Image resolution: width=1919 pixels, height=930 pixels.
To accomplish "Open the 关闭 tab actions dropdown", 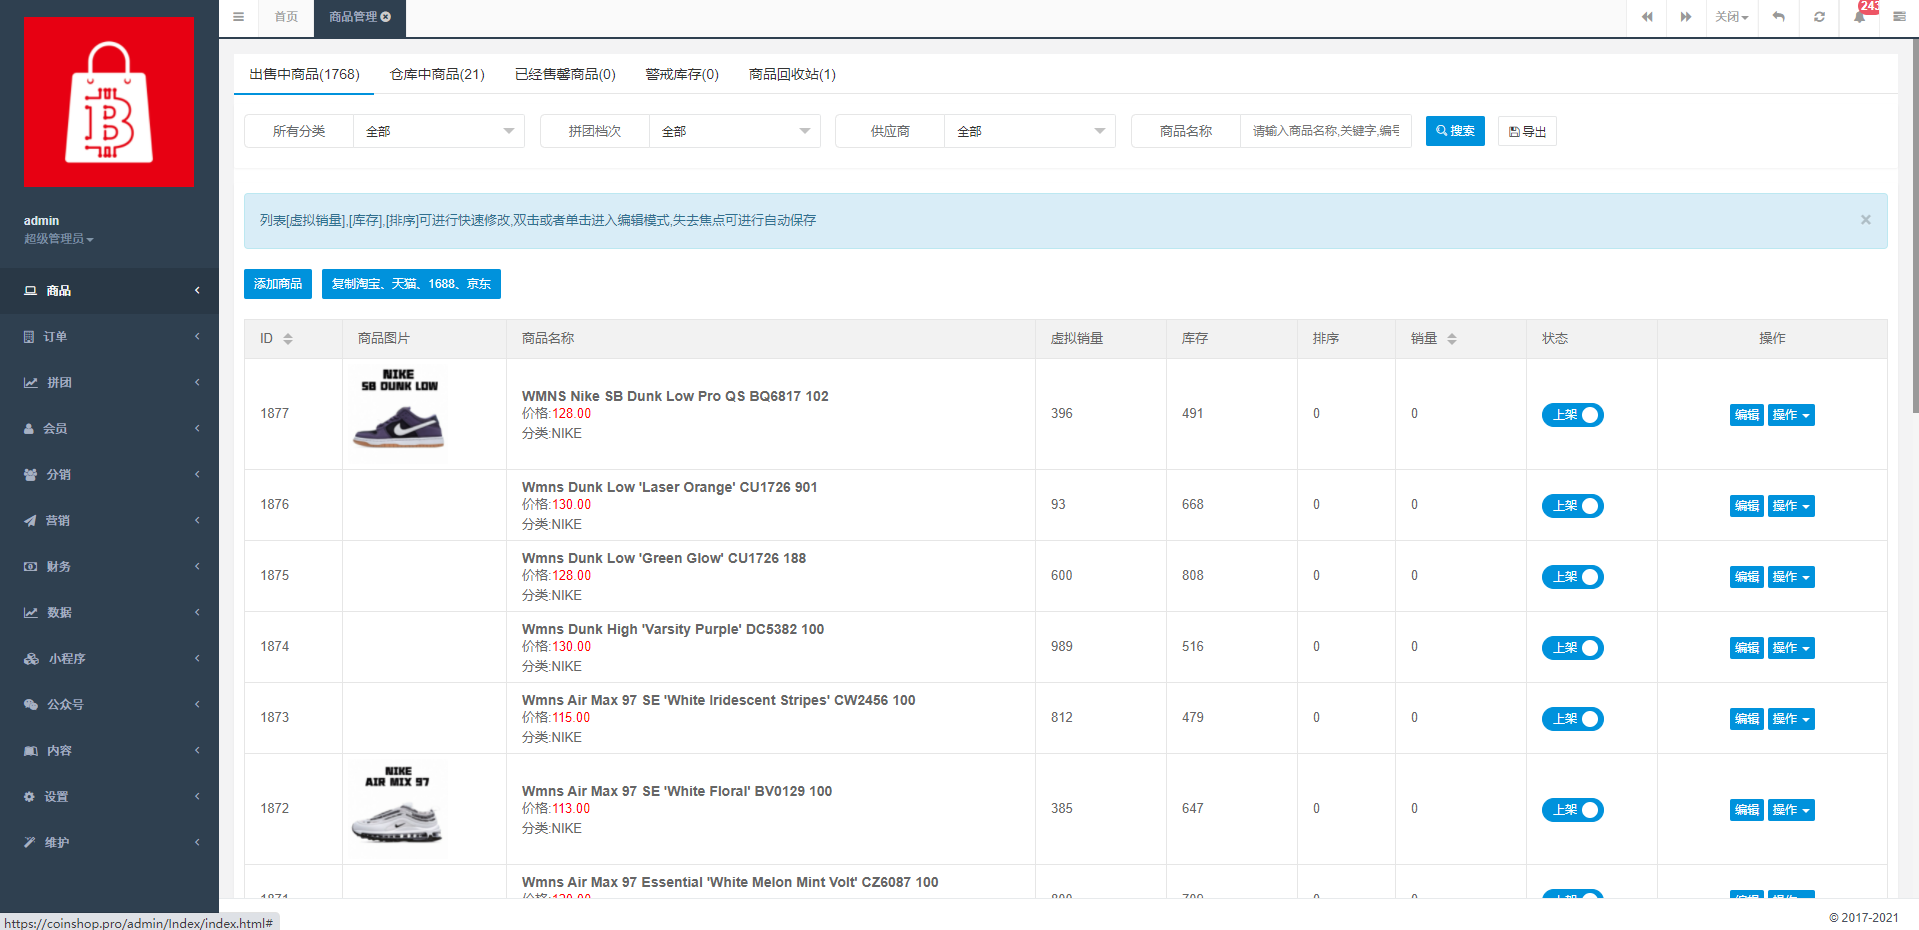I will tap(1732, 17).
